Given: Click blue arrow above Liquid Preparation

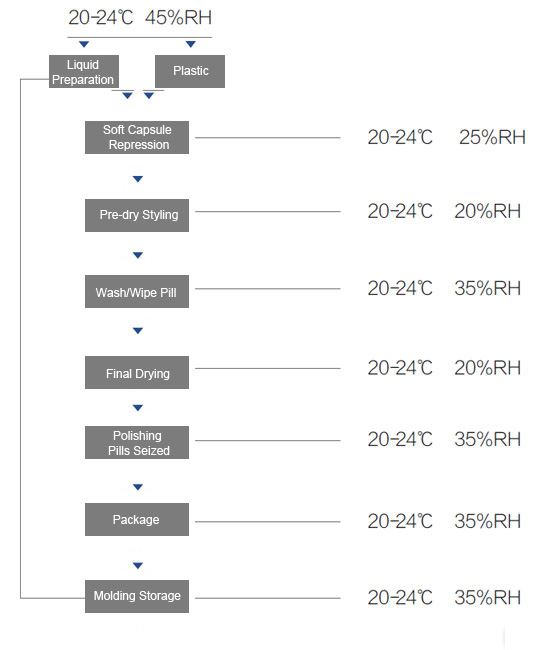Looking at the screenshot, I should [x=84, y=44].
